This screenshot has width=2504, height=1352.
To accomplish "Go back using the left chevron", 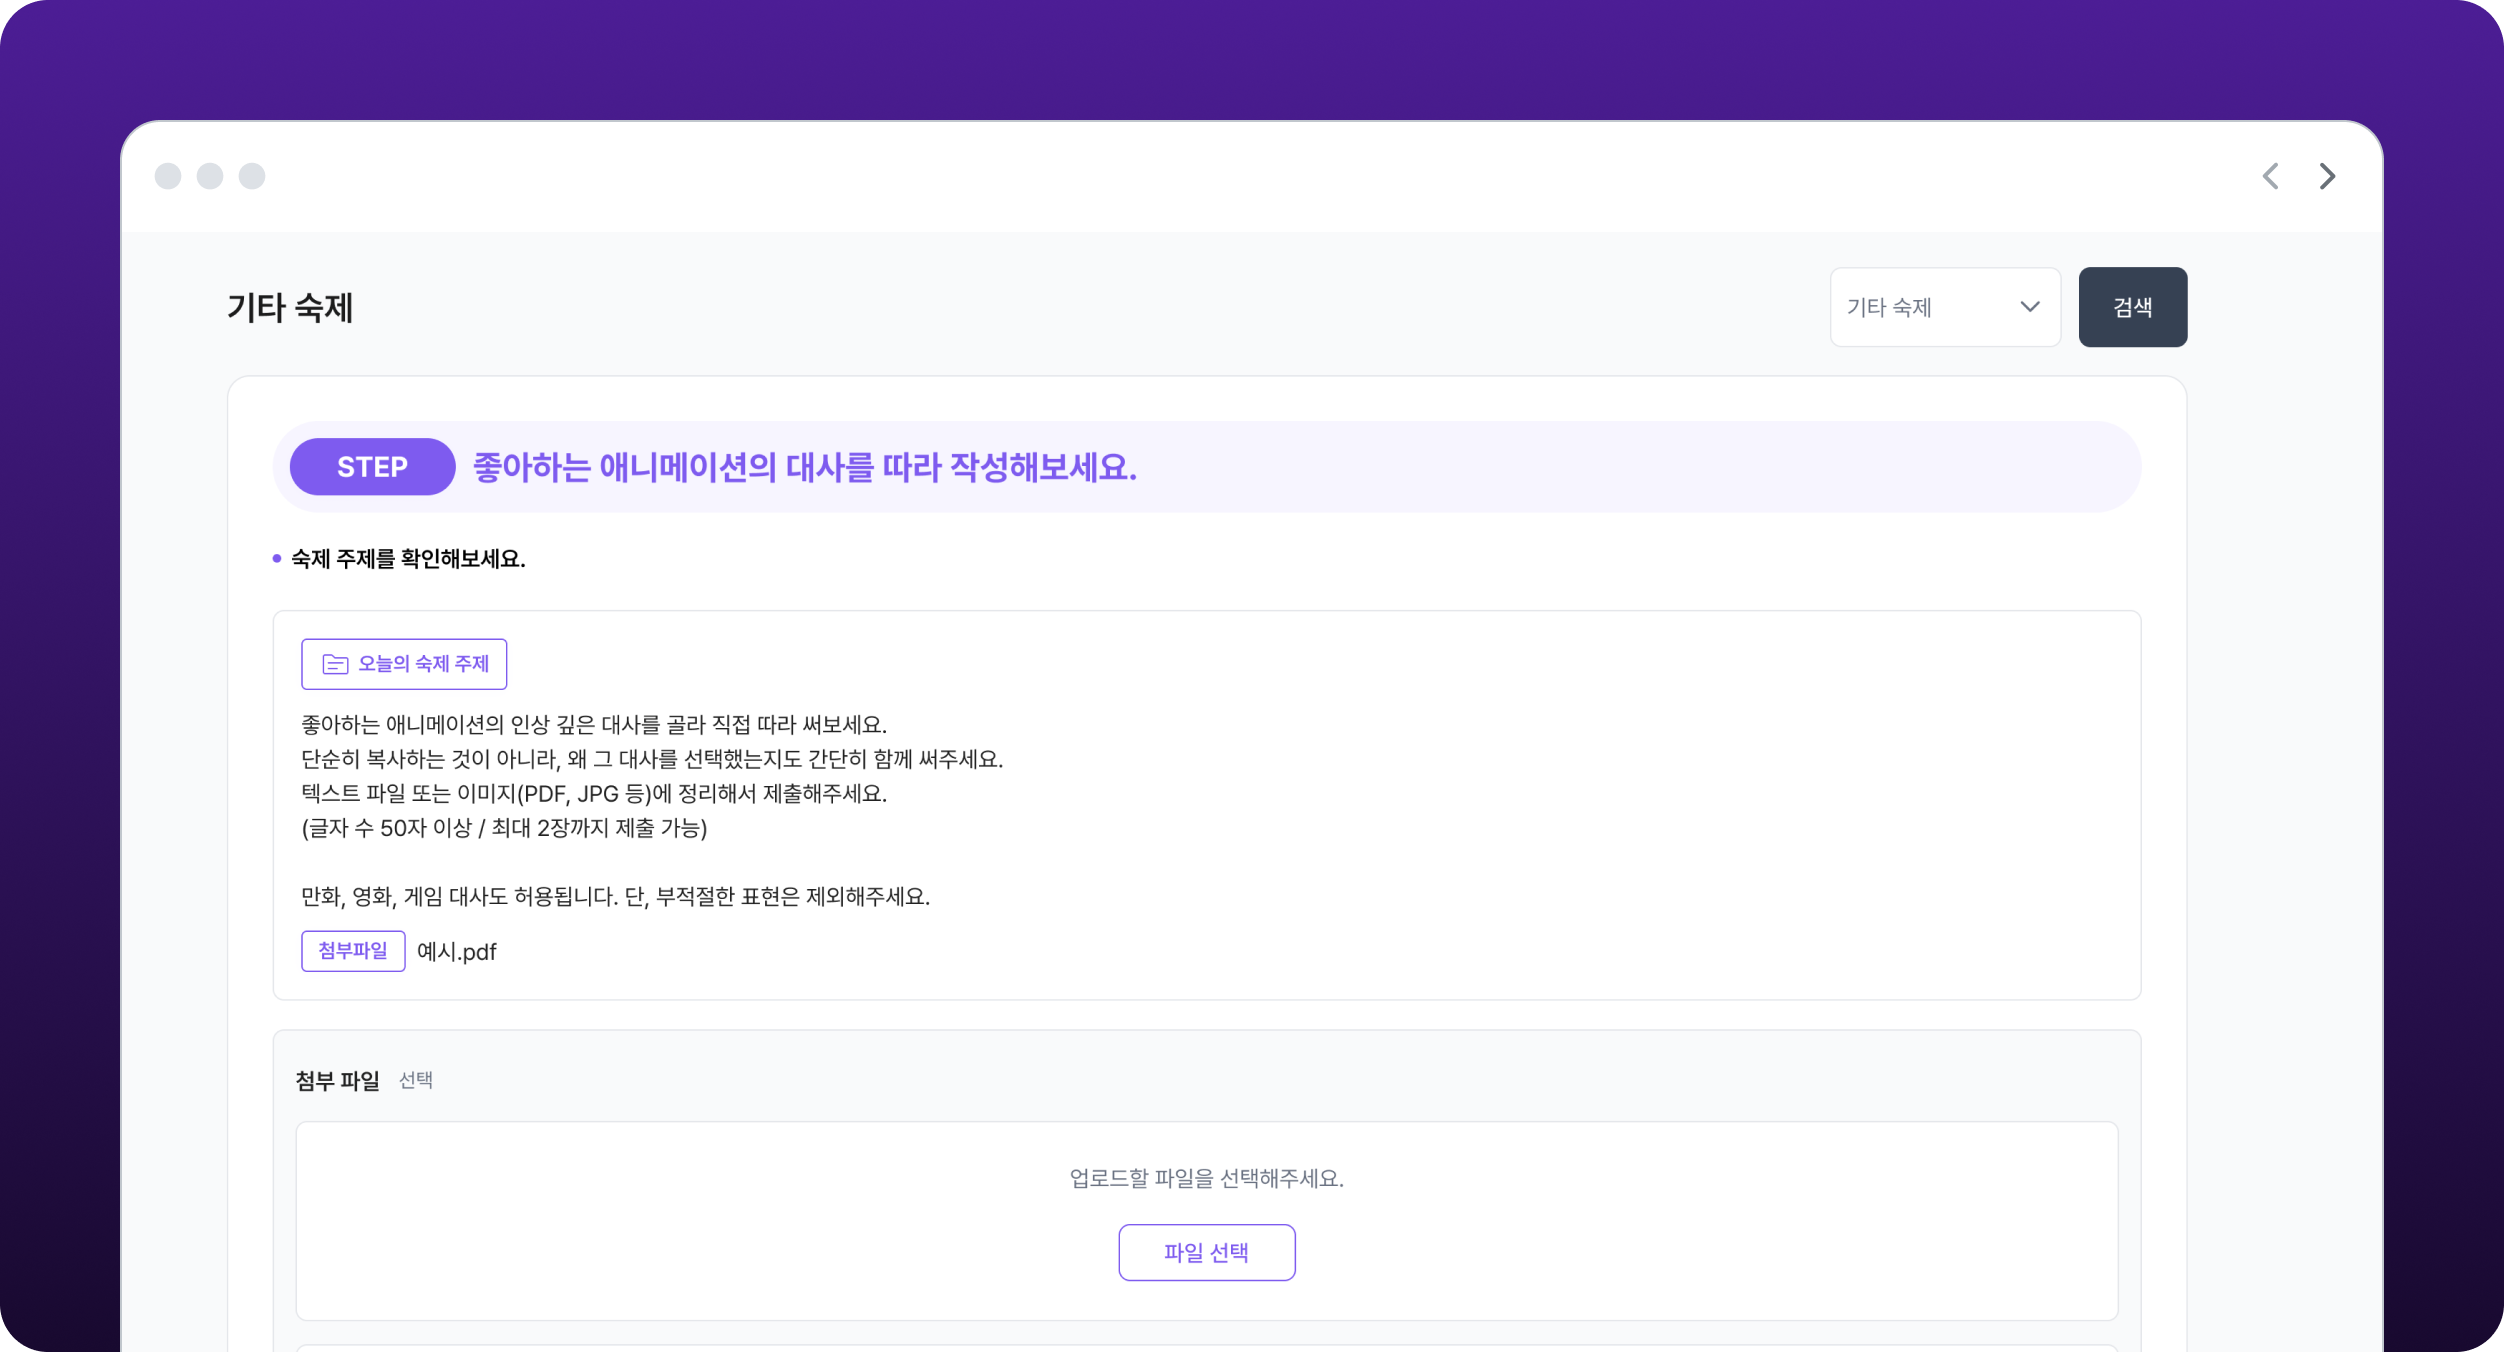I will (2271, 176).
